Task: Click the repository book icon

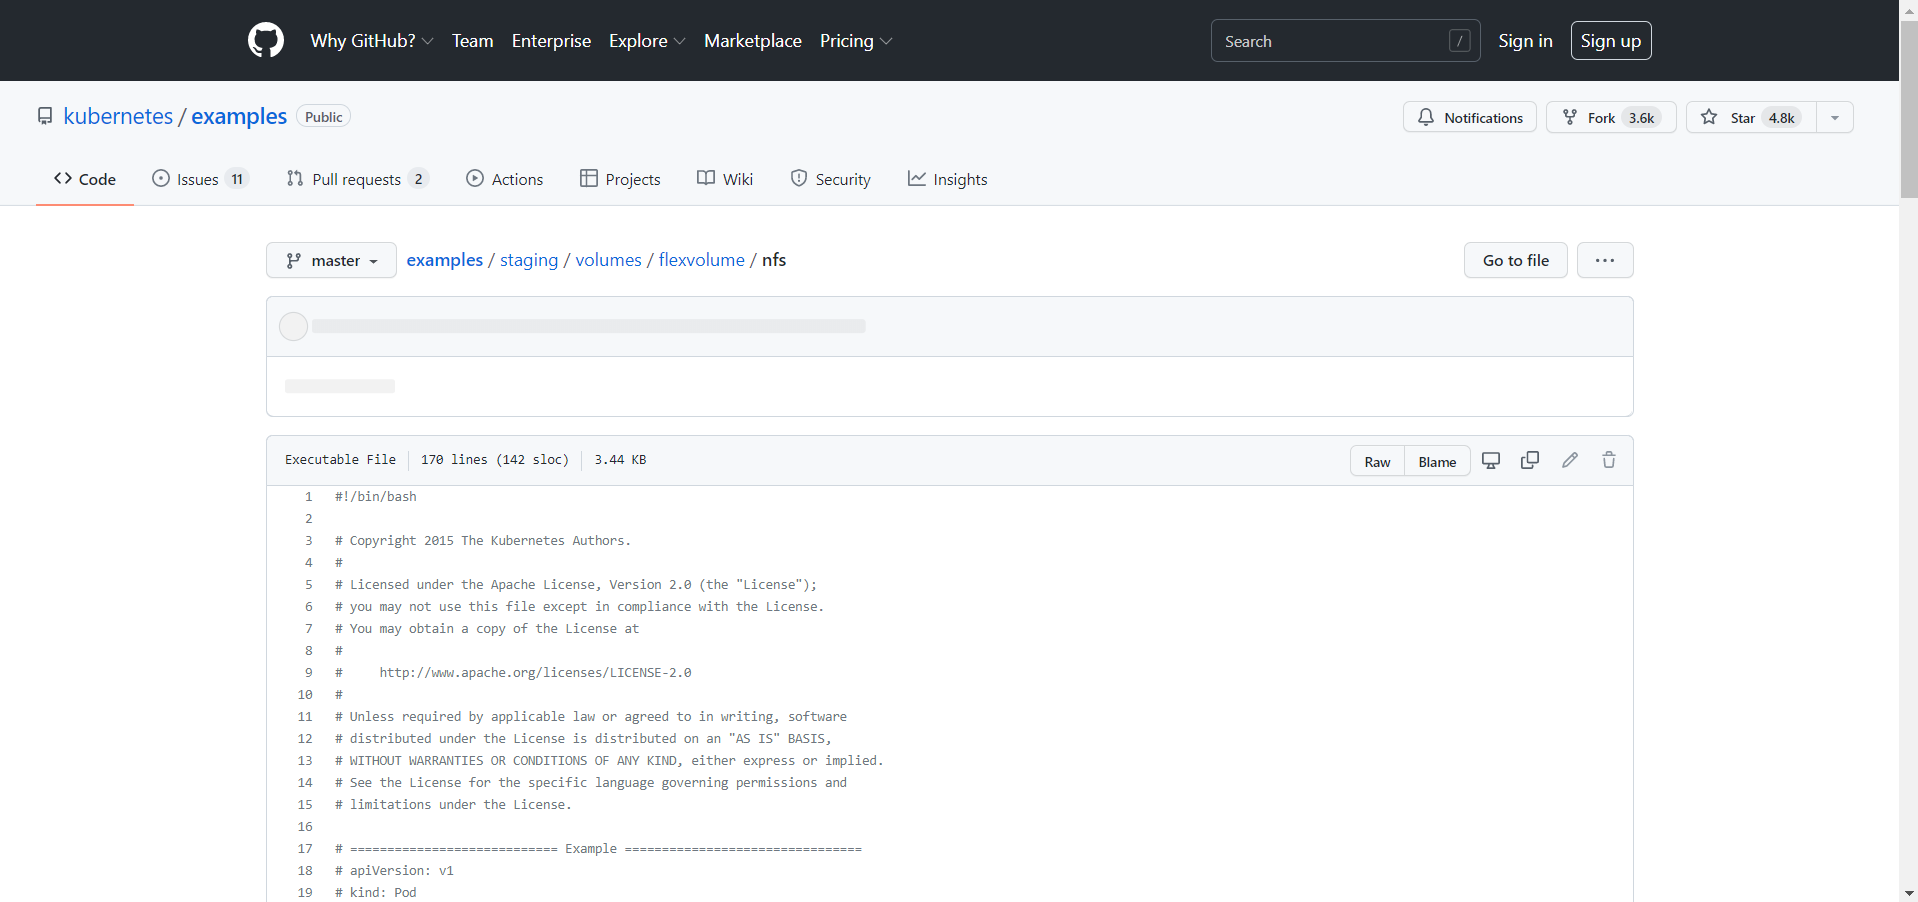Action: [x=45, y=116]
